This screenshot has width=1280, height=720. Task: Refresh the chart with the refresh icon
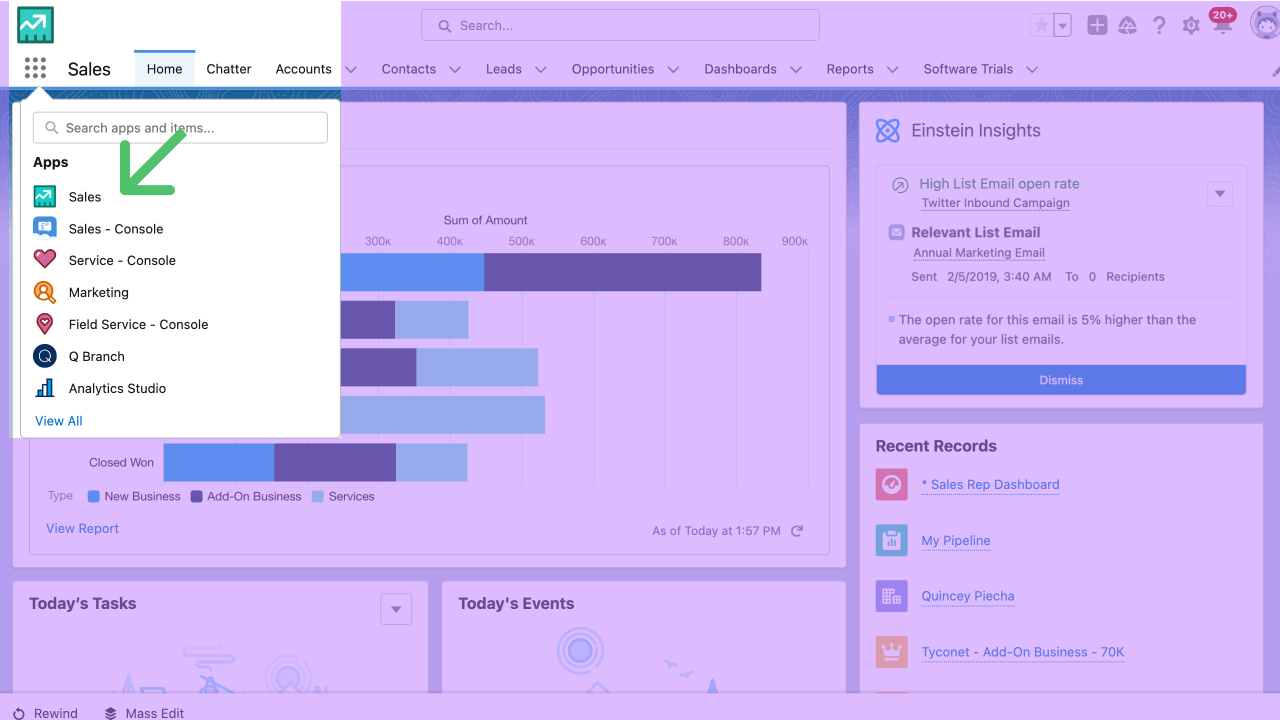(x=797, y=531)
